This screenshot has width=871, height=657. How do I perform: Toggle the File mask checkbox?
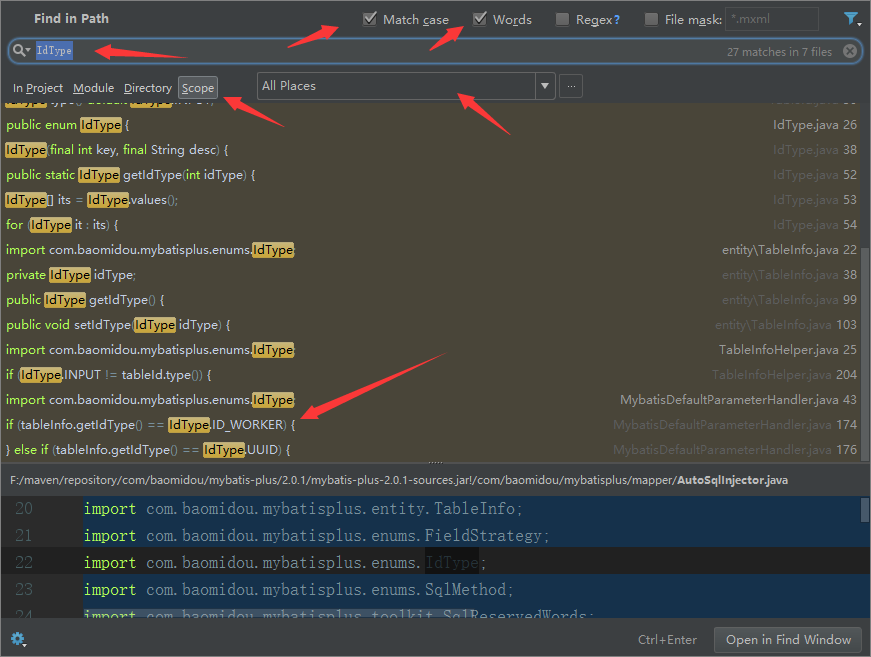[x=649, y=18]
